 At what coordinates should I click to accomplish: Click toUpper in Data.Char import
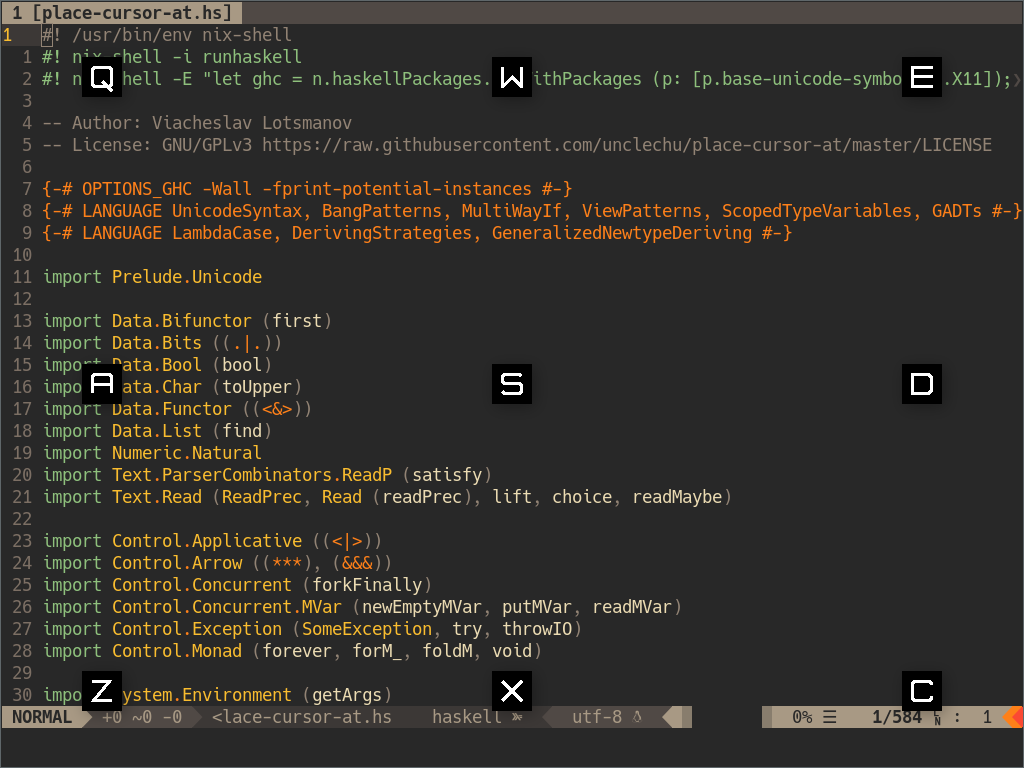[x=257, y=387]
